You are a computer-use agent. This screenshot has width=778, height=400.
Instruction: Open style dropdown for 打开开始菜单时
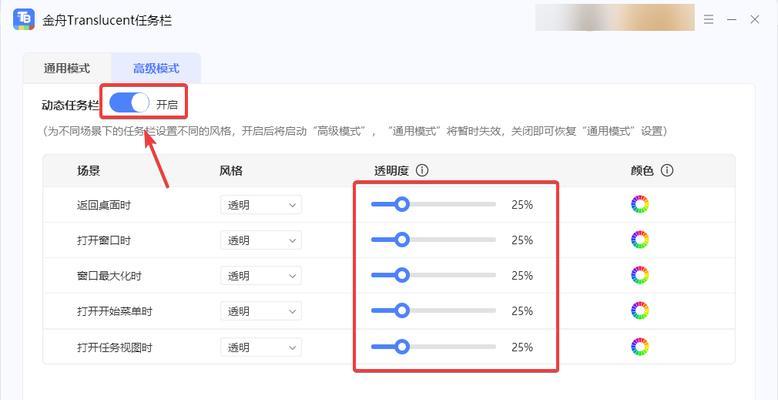(261, 311)
